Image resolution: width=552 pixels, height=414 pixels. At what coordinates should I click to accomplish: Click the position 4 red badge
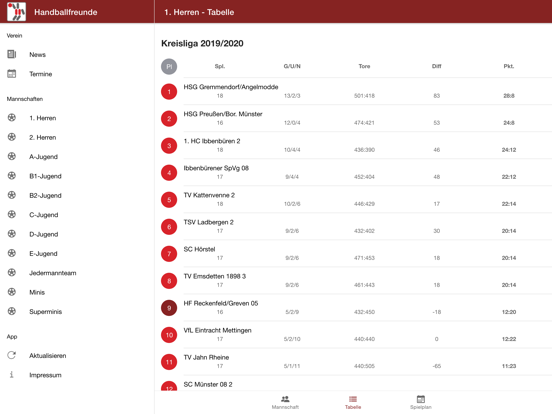click(169, 173)
